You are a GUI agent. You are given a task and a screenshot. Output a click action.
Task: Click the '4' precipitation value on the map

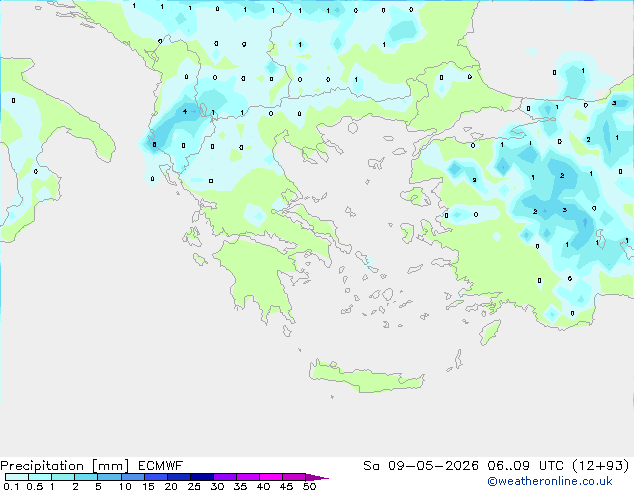185,111
